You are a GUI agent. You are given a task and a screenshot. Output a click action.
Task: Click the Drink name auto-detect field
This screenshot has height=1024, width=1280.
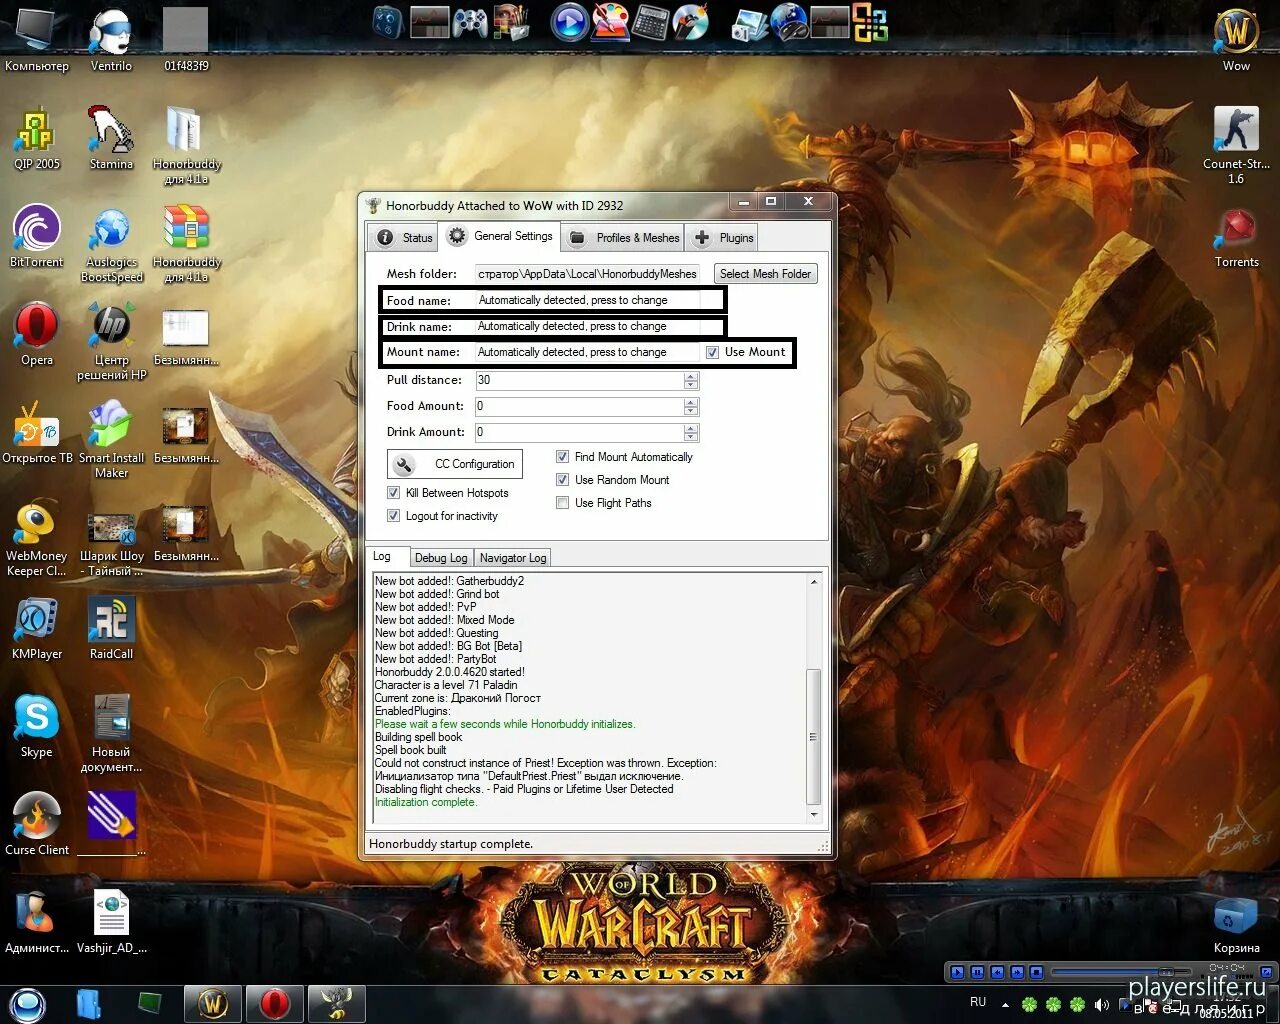(588, 326)
